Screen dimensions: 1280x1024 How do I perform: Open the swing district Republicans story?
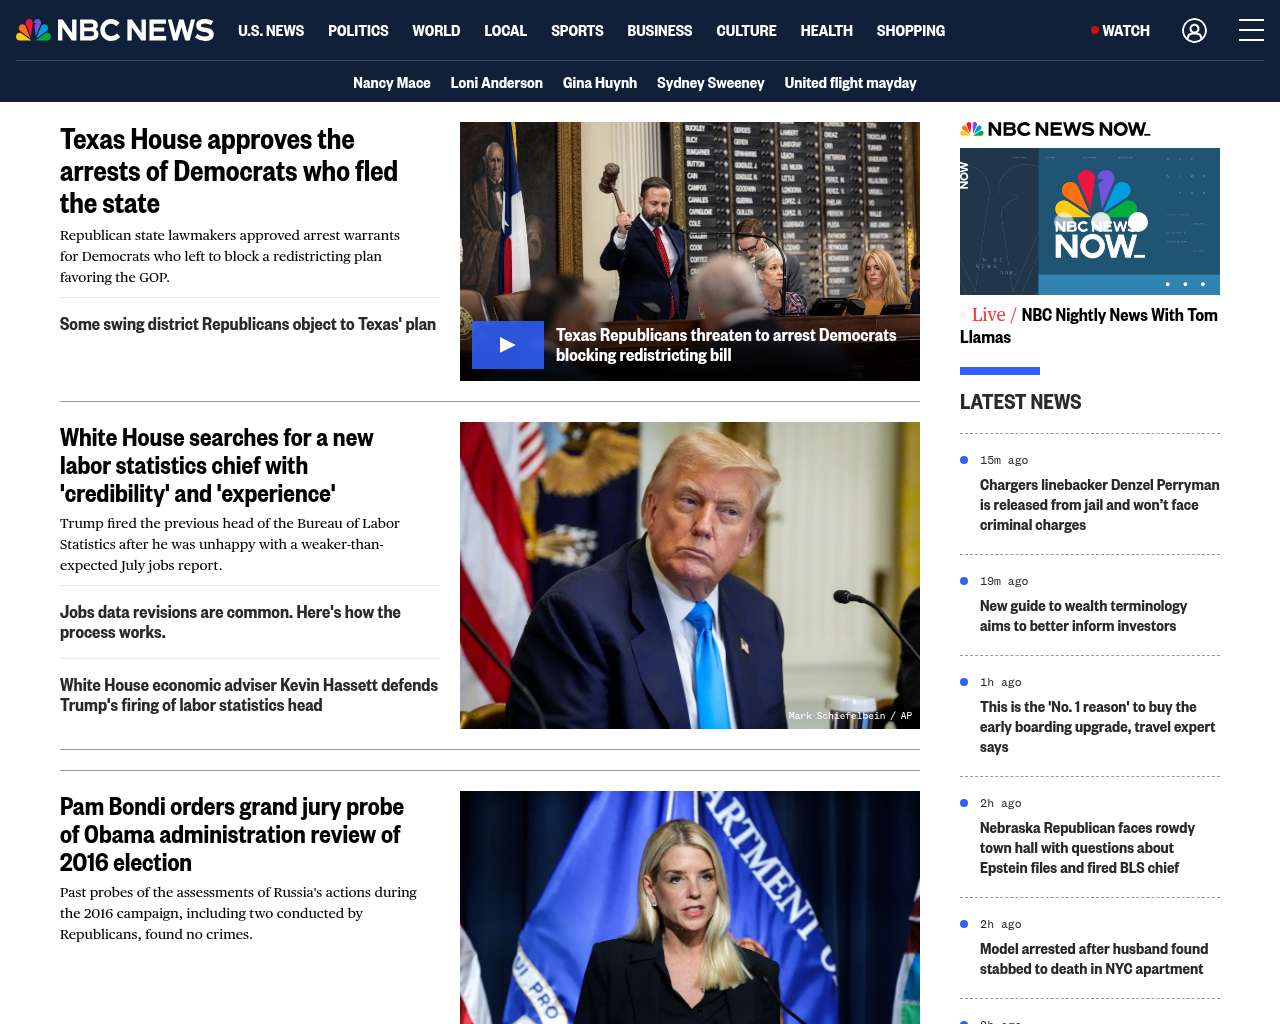[248, 324]
